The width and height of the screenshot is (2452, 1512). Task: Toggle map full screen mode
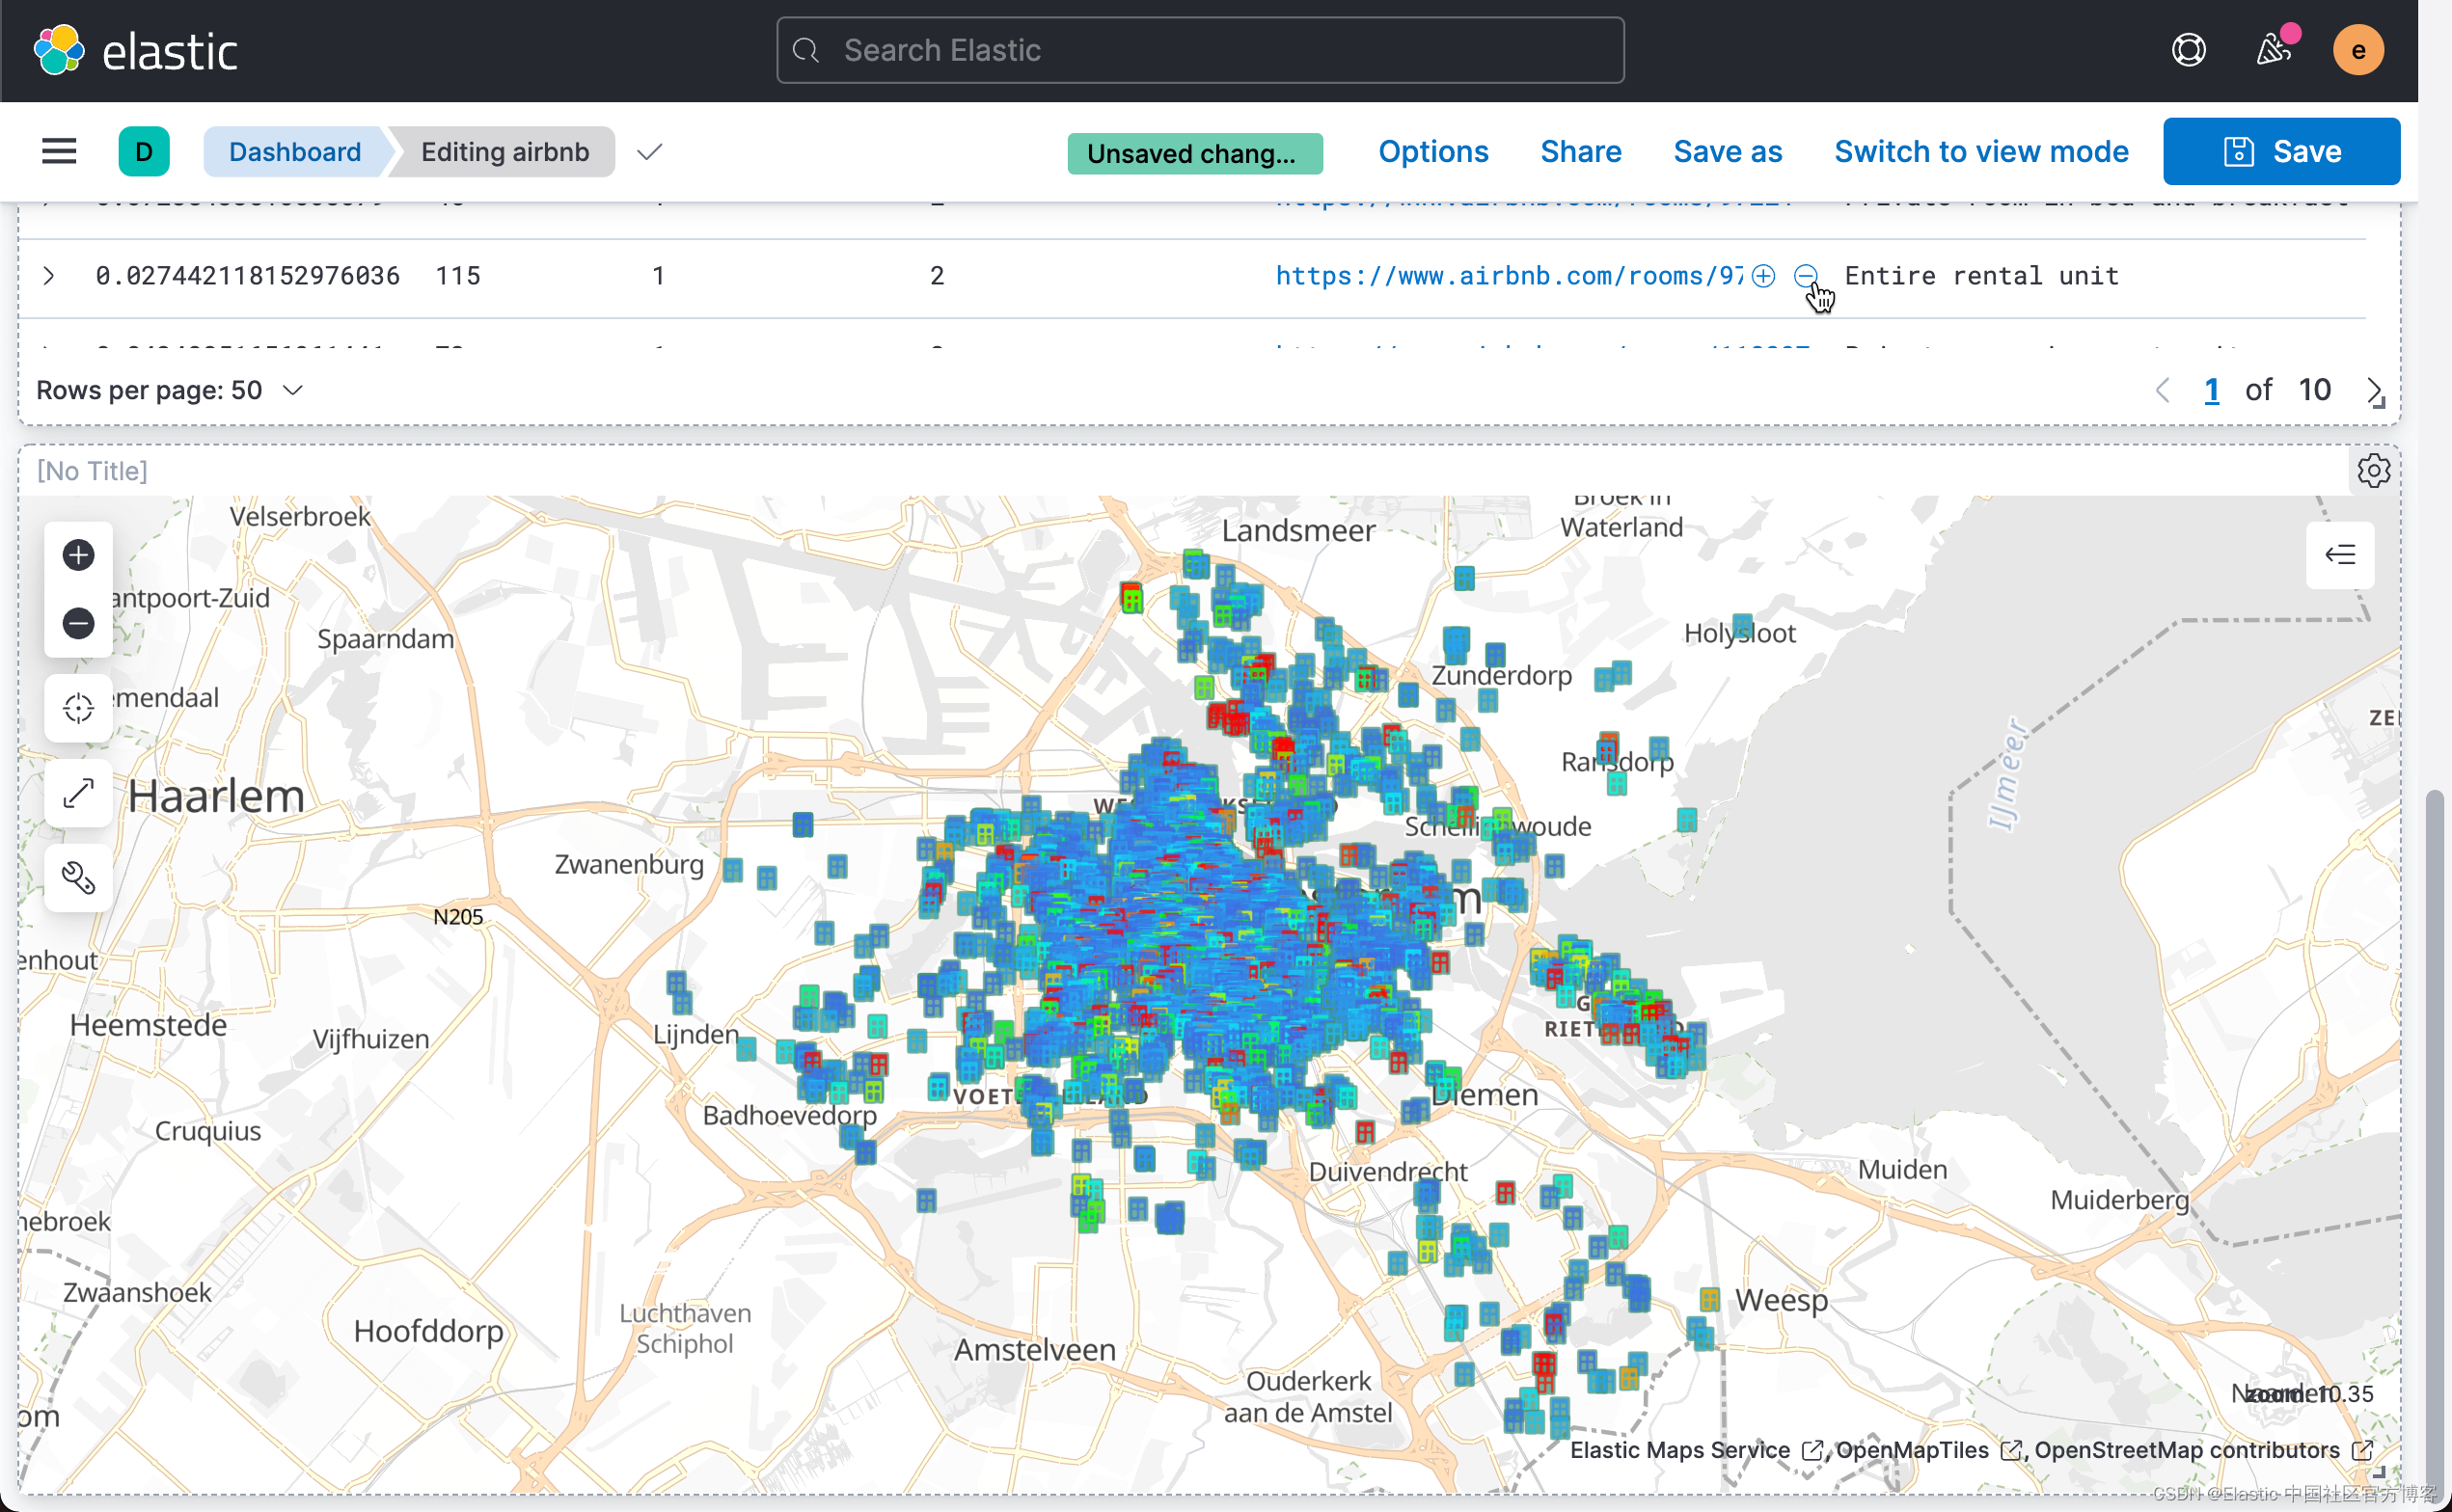[78, 793]
